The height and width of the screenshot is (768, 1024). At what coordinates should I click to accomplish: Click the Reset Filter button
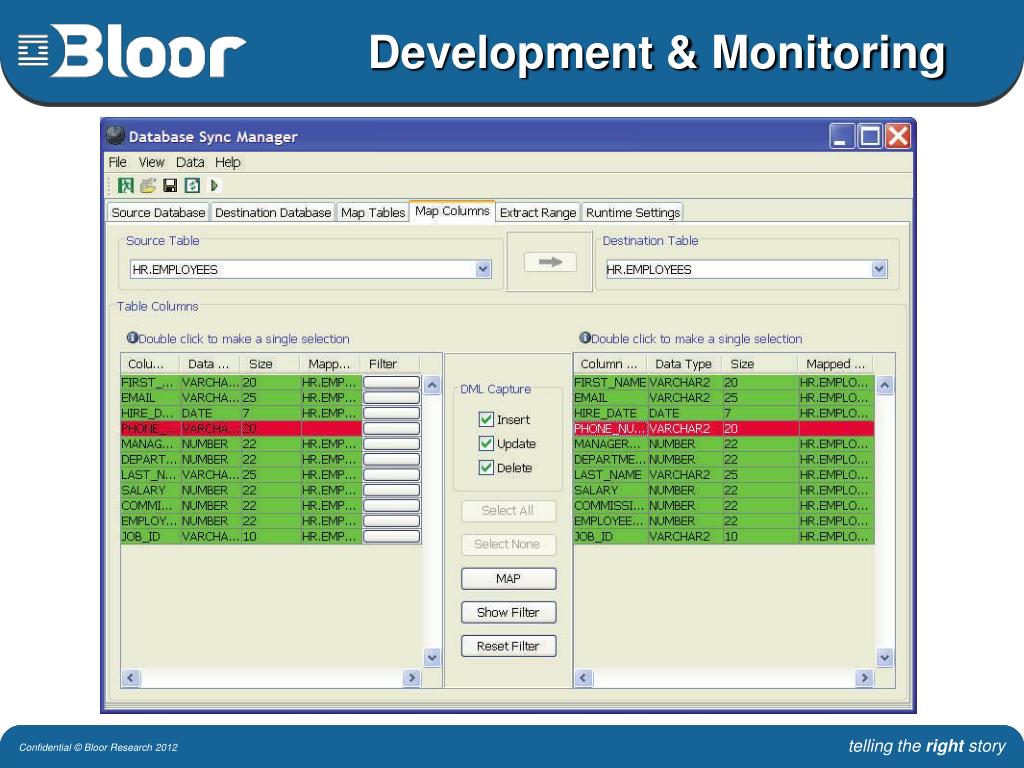508,647
